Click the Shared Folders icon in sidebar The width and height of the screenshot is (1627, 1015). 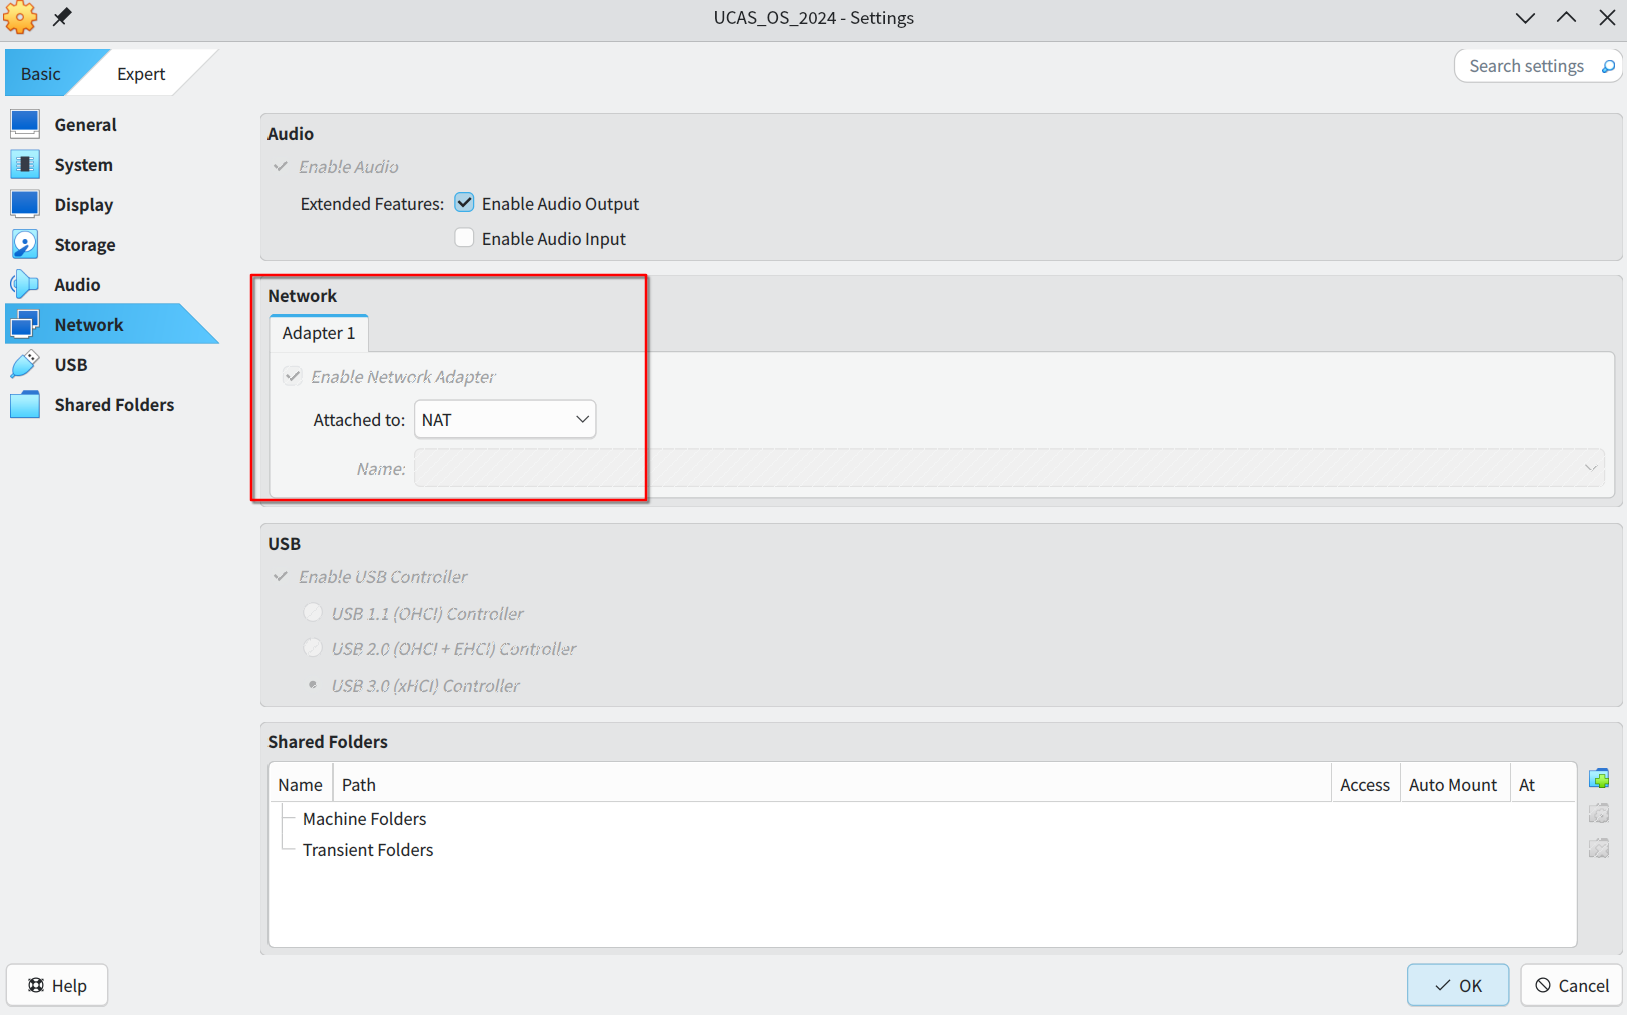coord(25,404)
